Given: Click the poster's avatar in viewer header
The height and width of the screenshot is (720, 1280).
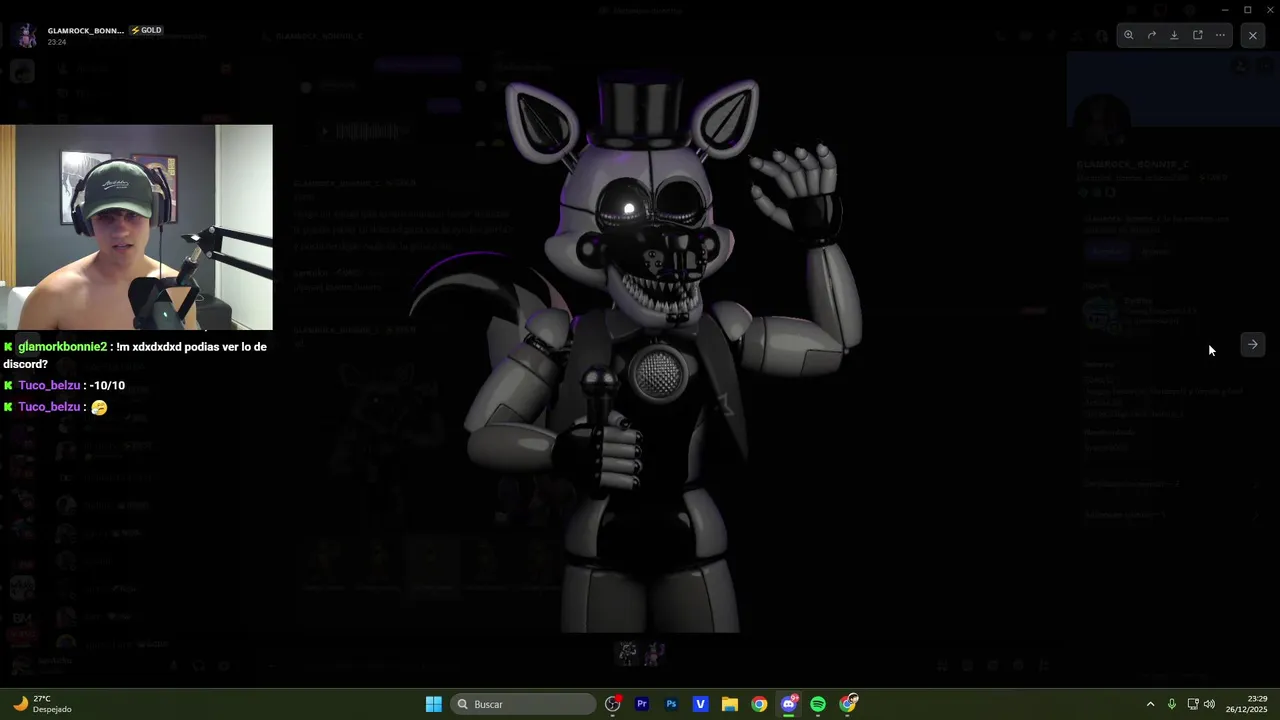Looking at the screenshot, I should [28, 36].
